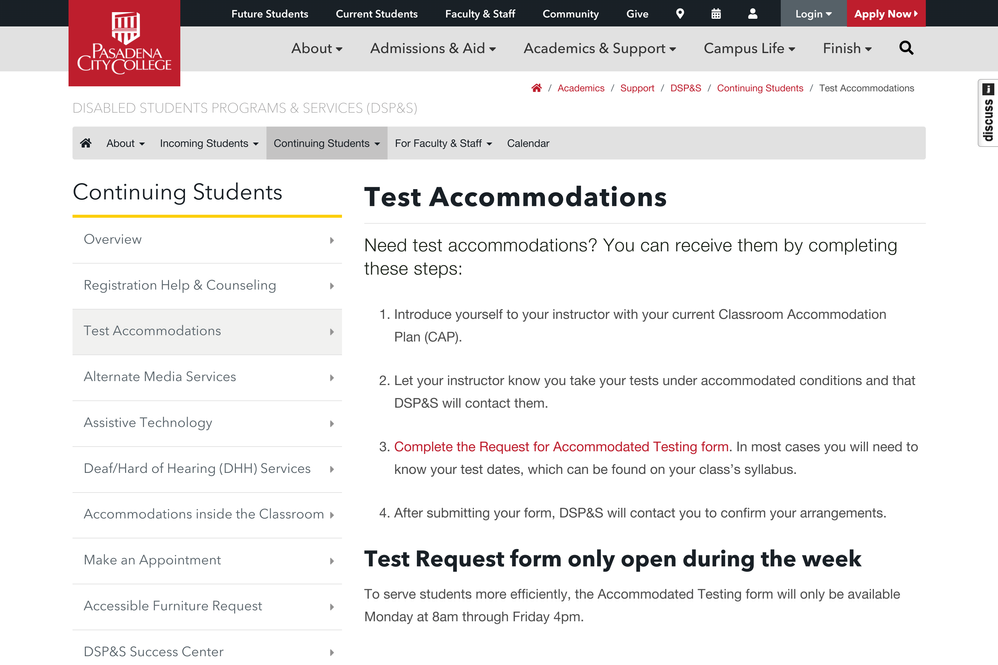
Task: Click the person directory icon
Action: pos(752,14)
